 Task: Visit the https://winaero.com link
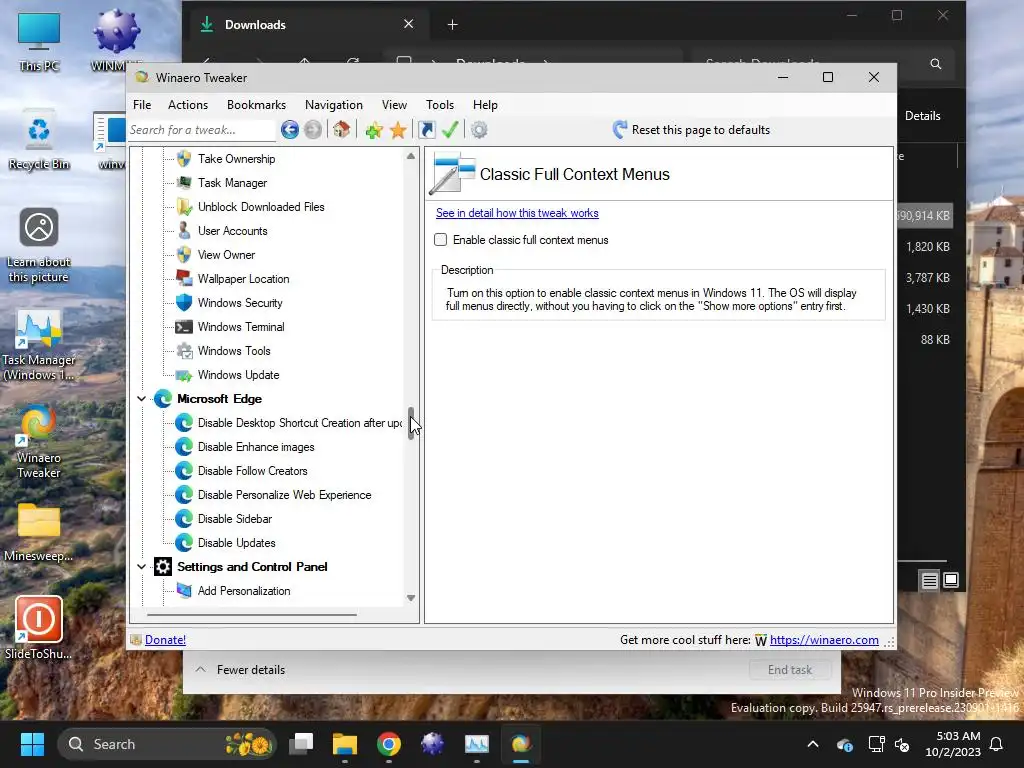pyautogui.click(x=824, y=640)
